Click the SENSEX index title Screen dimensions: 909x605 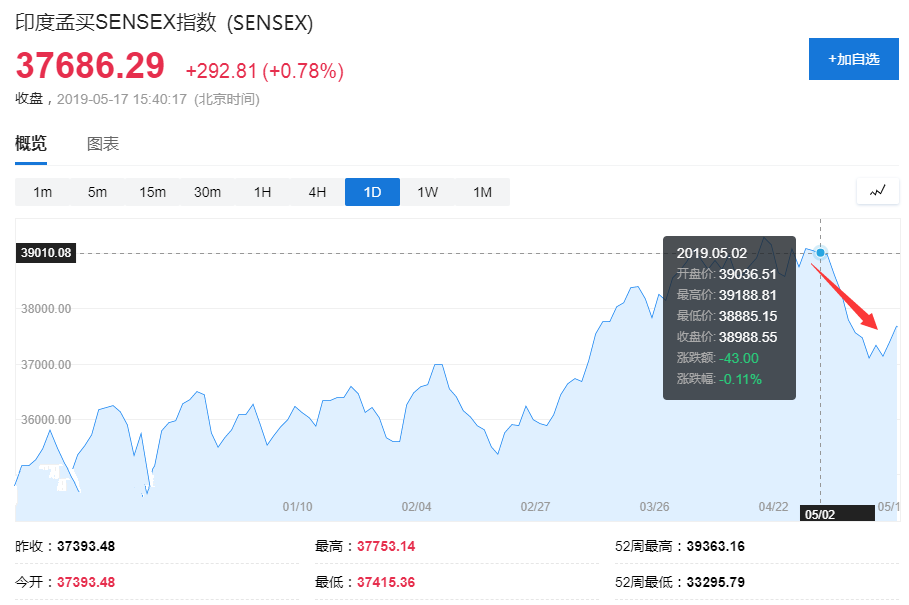pos(164,23)
